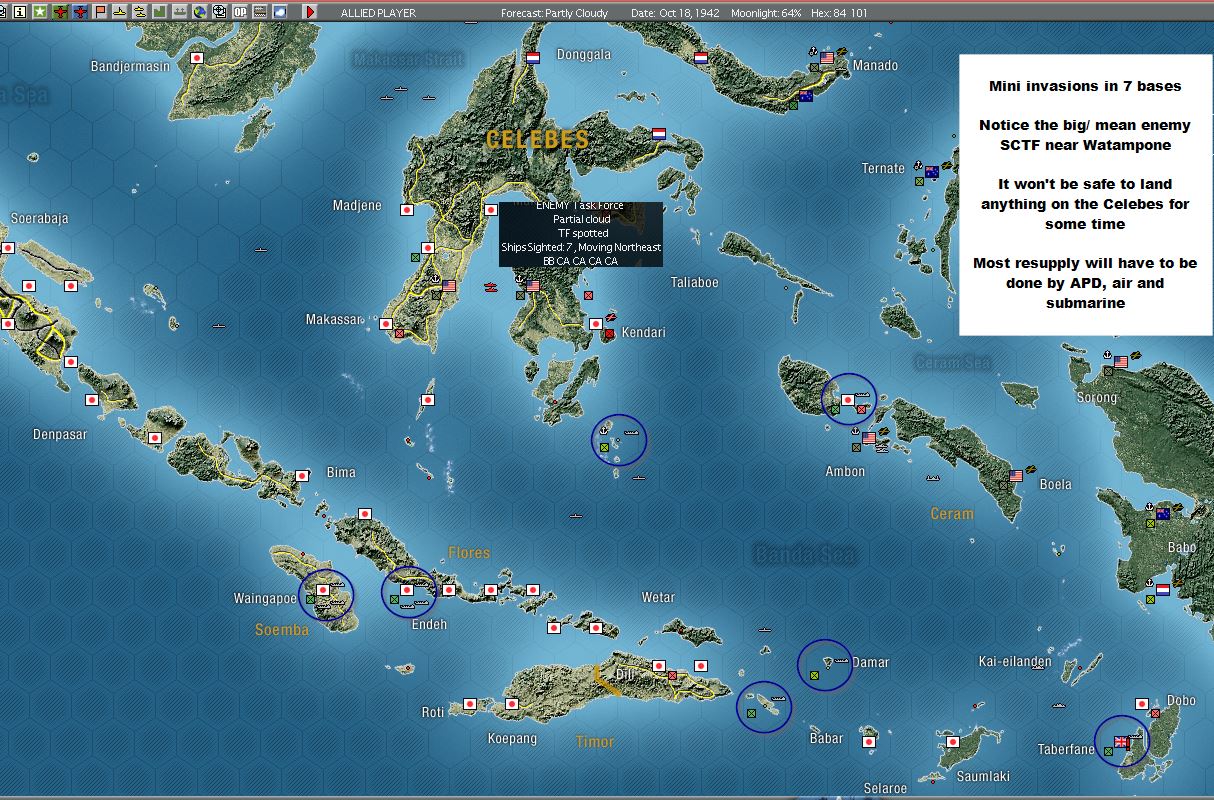Click the 'ALLIED PLAYER' label
Viewport: 1214px width, 800px height.
click(x=378, y=12)
